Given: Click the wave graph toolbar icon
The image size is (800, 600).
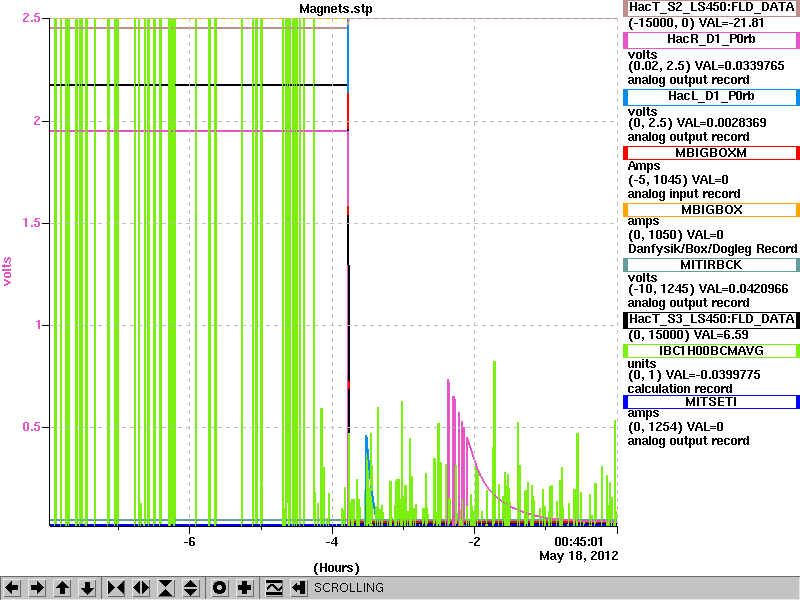Looking at the screenshot, I should pyautogui.click(x=274, y=588).
